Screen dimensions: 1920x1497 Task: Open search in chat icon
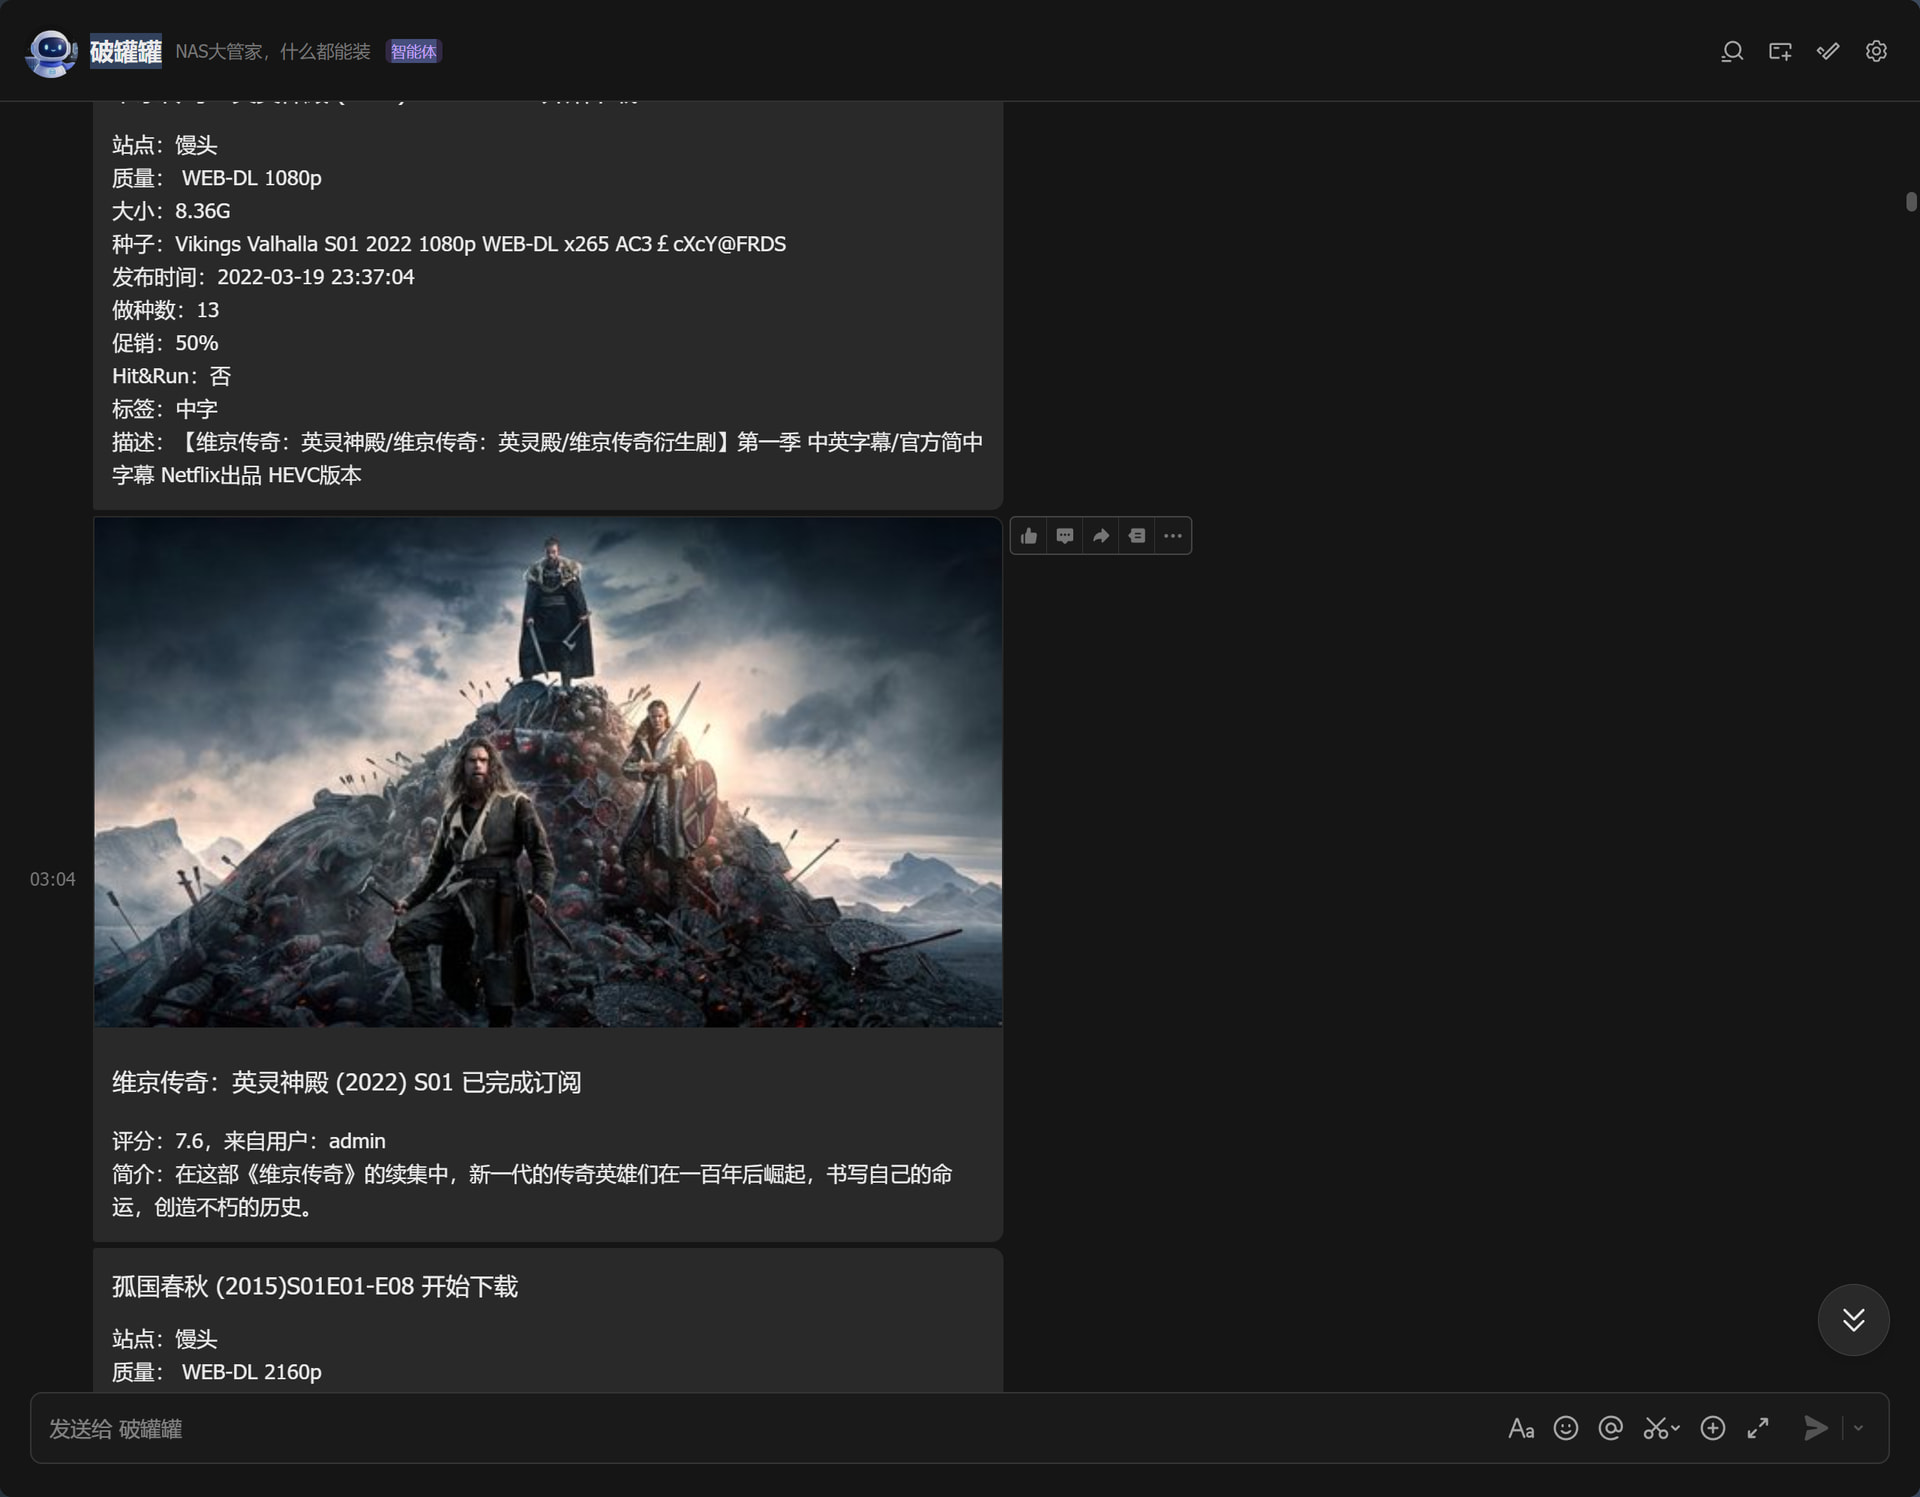tap(1732, 52)
